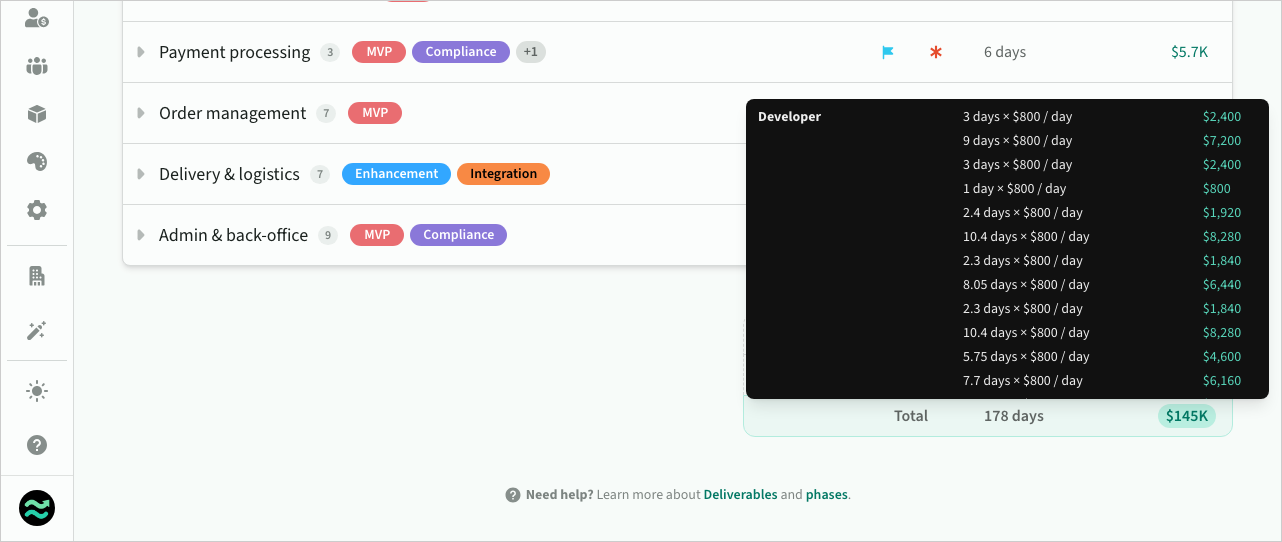Open the company building sidebar icon
Screen dimensions: 1282x542
(37, 277)
